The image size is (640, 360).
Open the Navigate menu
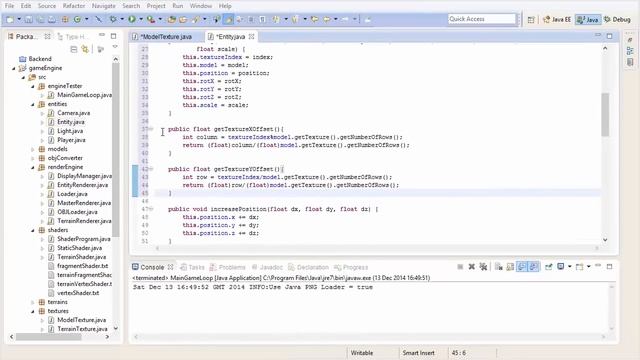[103, 6]
